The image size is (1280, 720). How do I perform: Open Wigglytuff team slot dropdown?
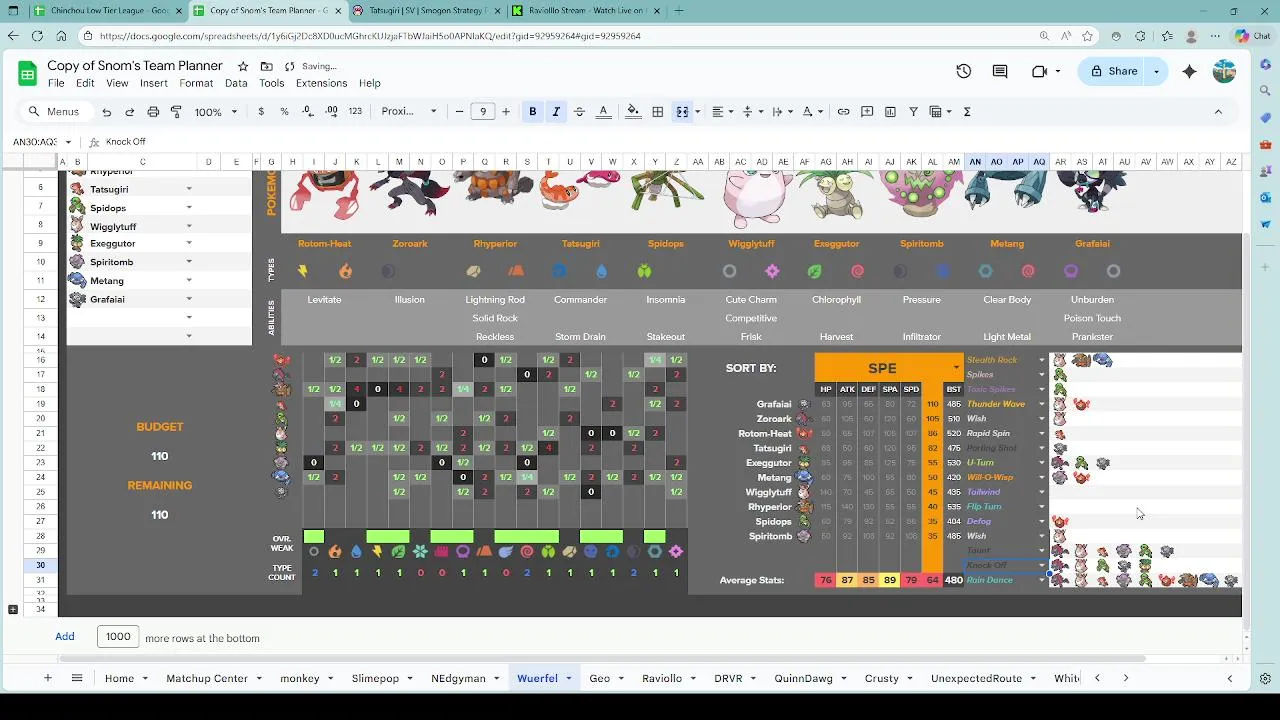pos(189,226)
